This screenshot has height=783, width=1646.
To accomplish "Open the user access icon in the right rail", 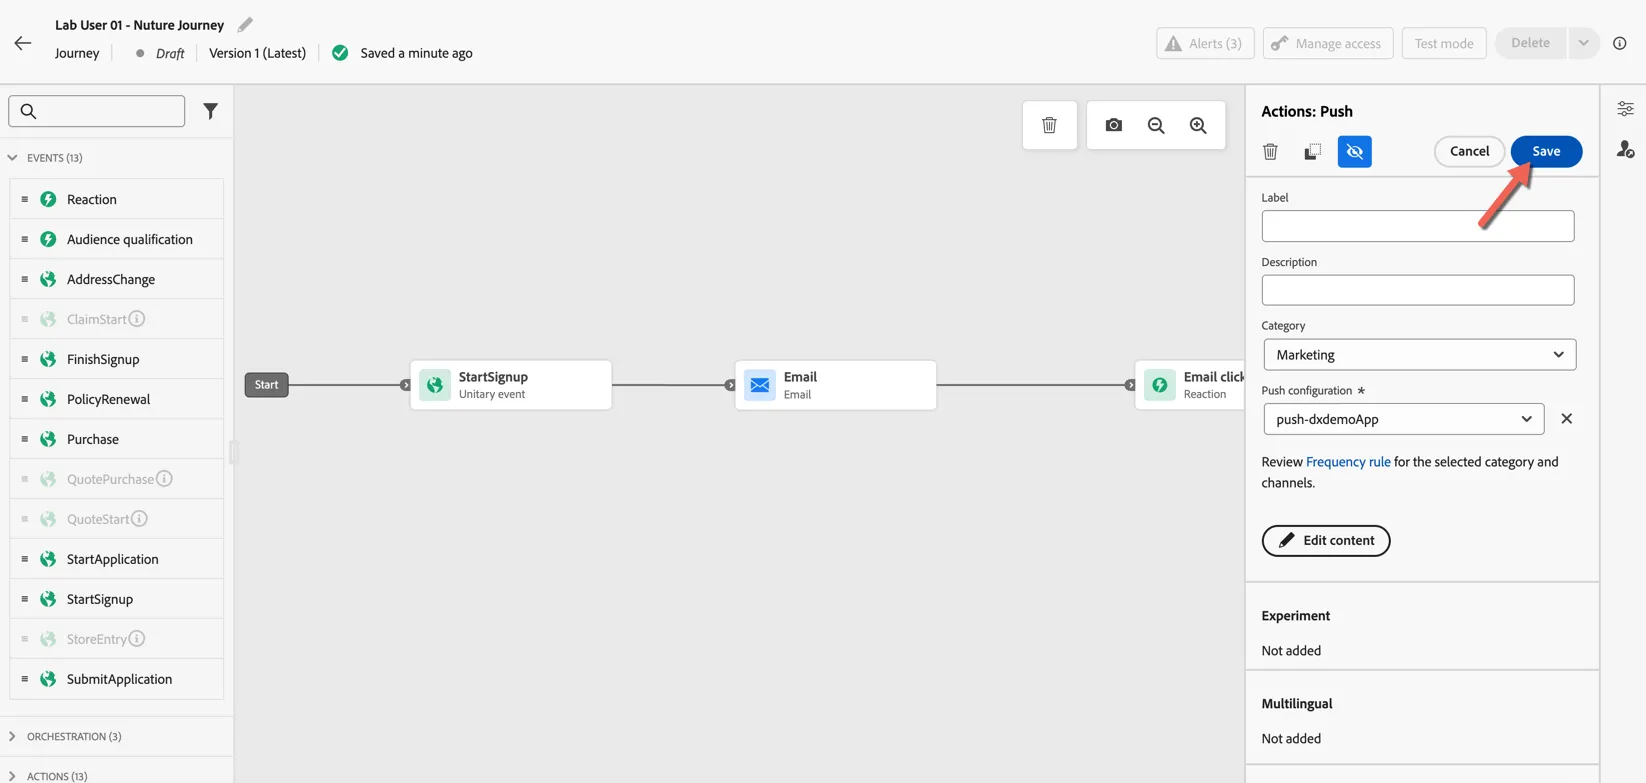I will (1625, 149).
